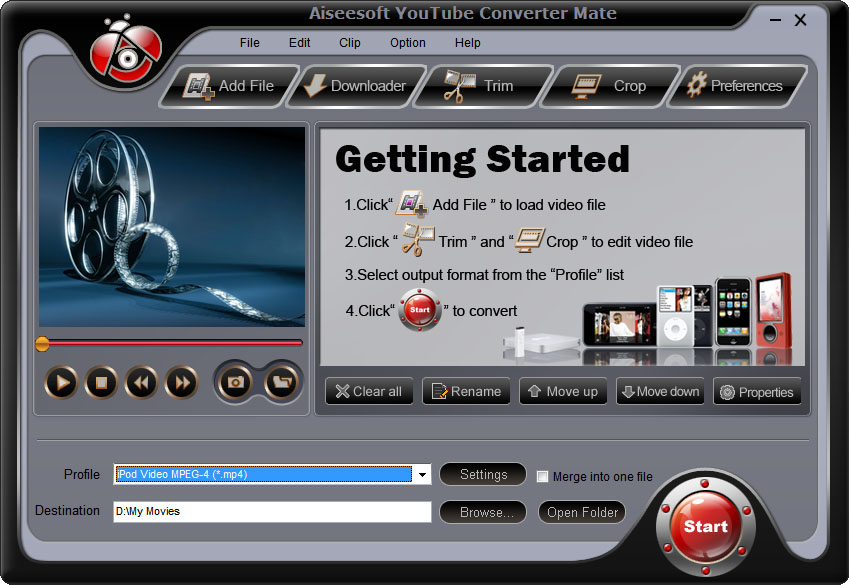Stop video playback
This screenshot has width=850, height=585.
pos(101,382)
